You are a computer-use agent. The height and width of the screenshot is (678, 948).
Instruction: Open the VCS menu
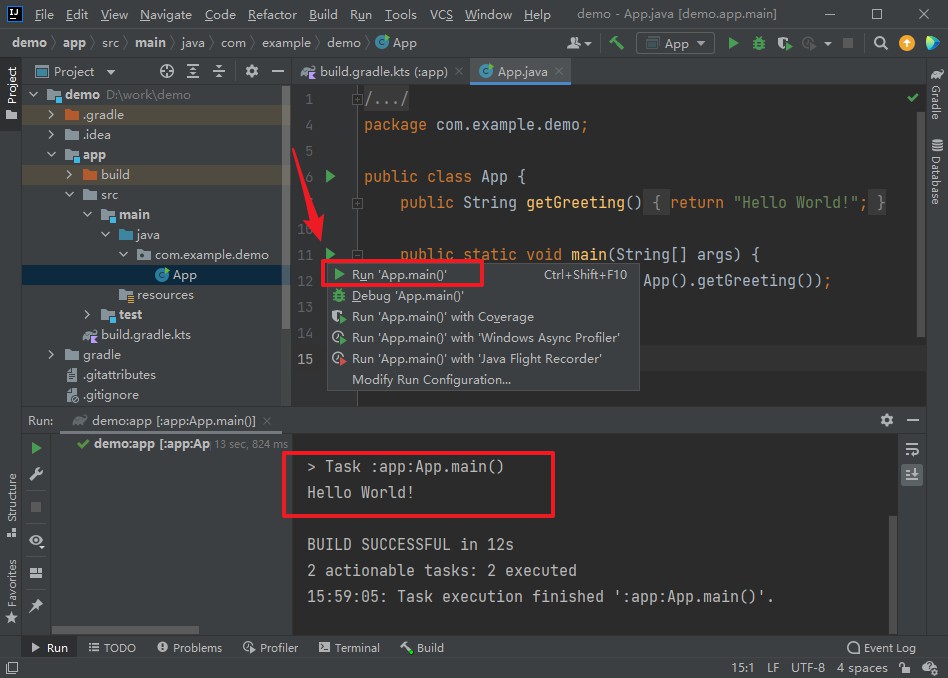tap(441, 15)
